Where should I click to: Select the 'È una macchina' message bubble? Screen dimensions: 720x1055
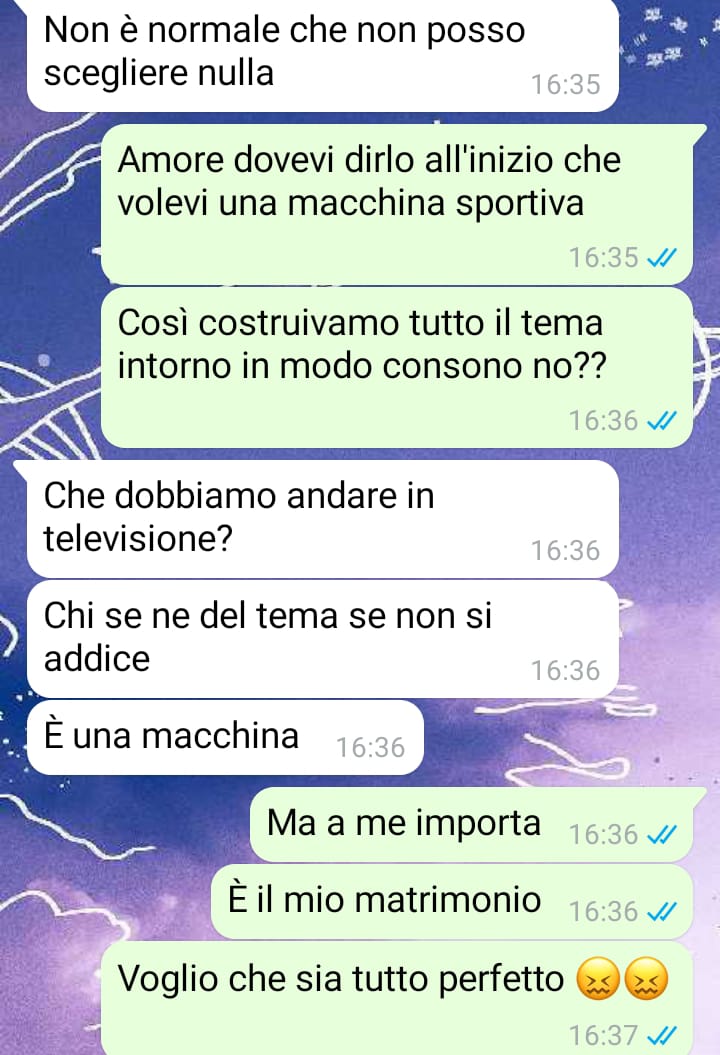[x=225, y=737]
